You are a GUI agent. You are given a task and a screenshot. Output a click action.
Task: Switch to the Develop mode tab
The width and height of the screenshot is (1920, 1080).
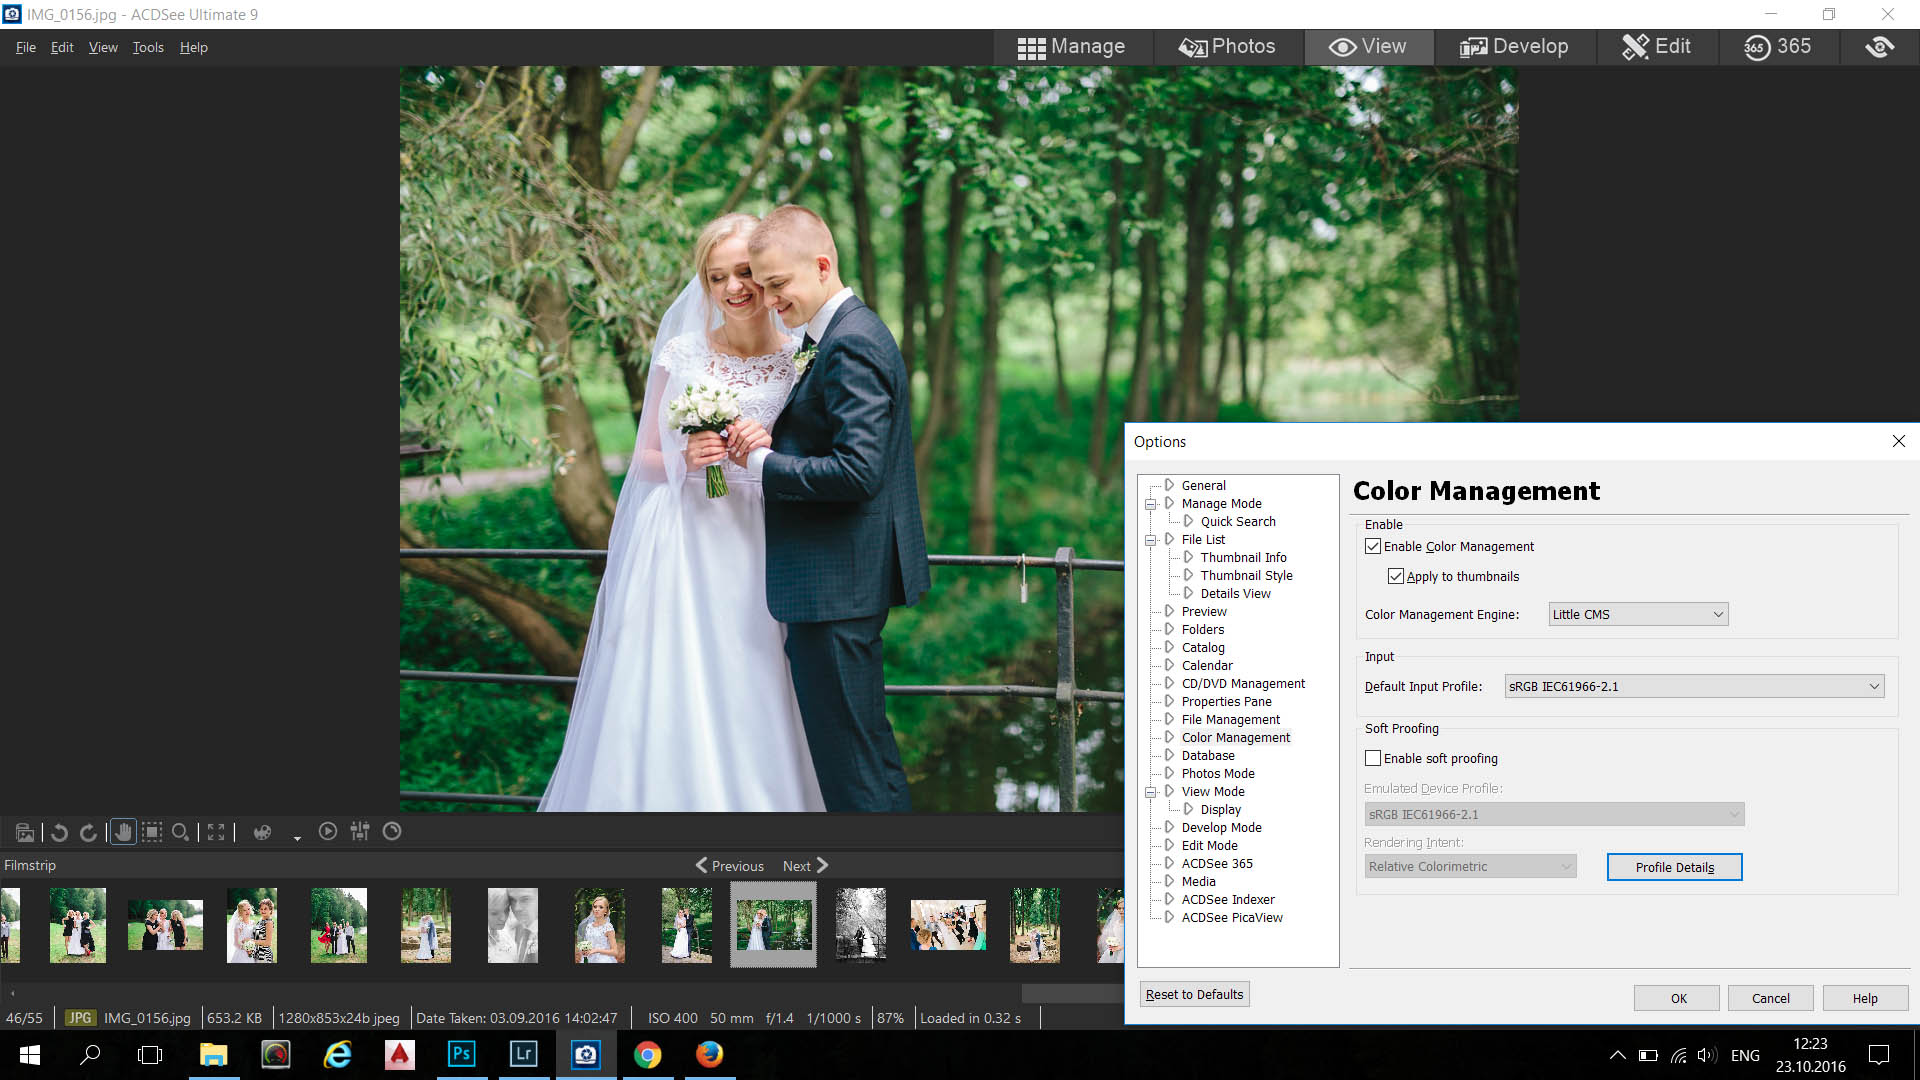1514,47
